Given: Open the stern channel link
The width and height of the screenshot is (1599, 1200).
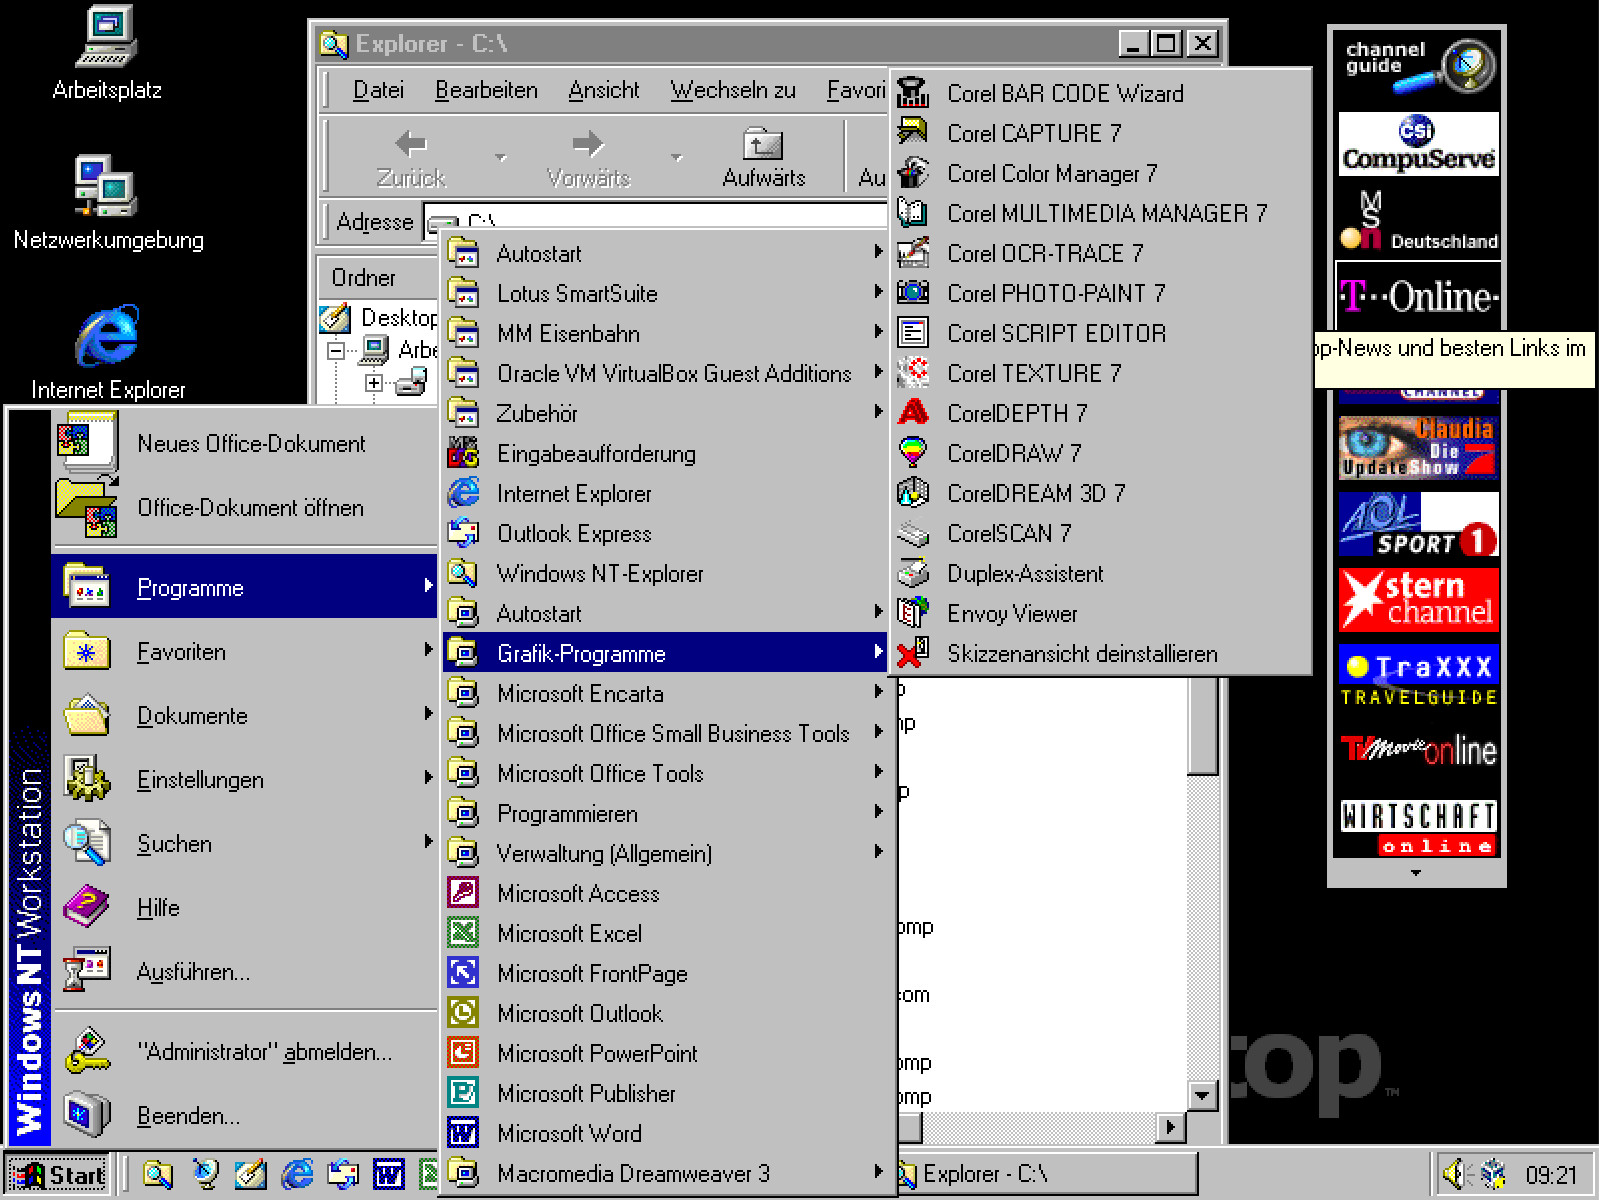Looking at the screenshot, I should point(1418,600).
